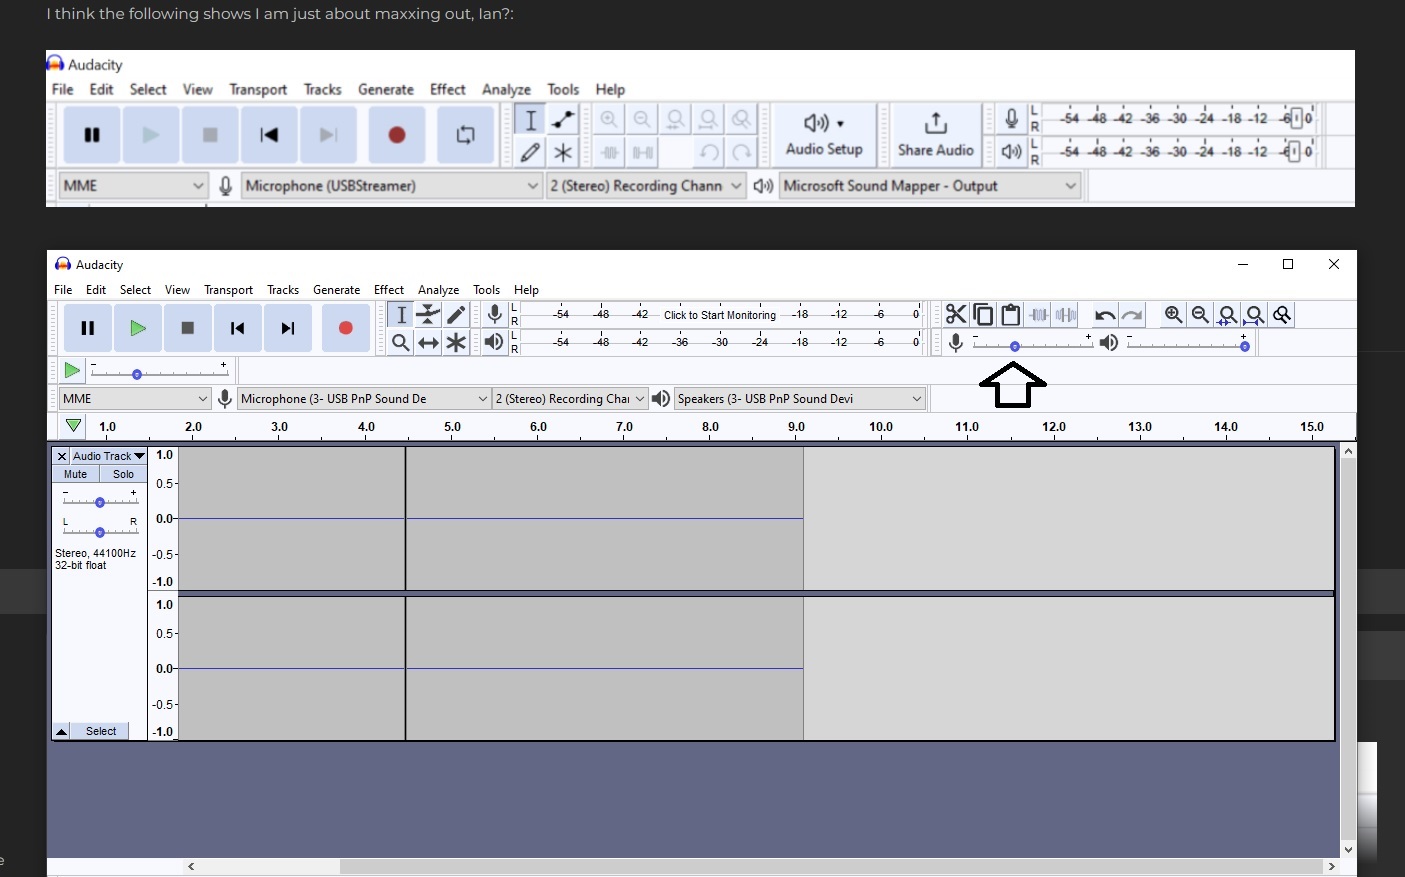Click the playback speed slider knob
This screenshot has height=877, width=1405.
137,374
